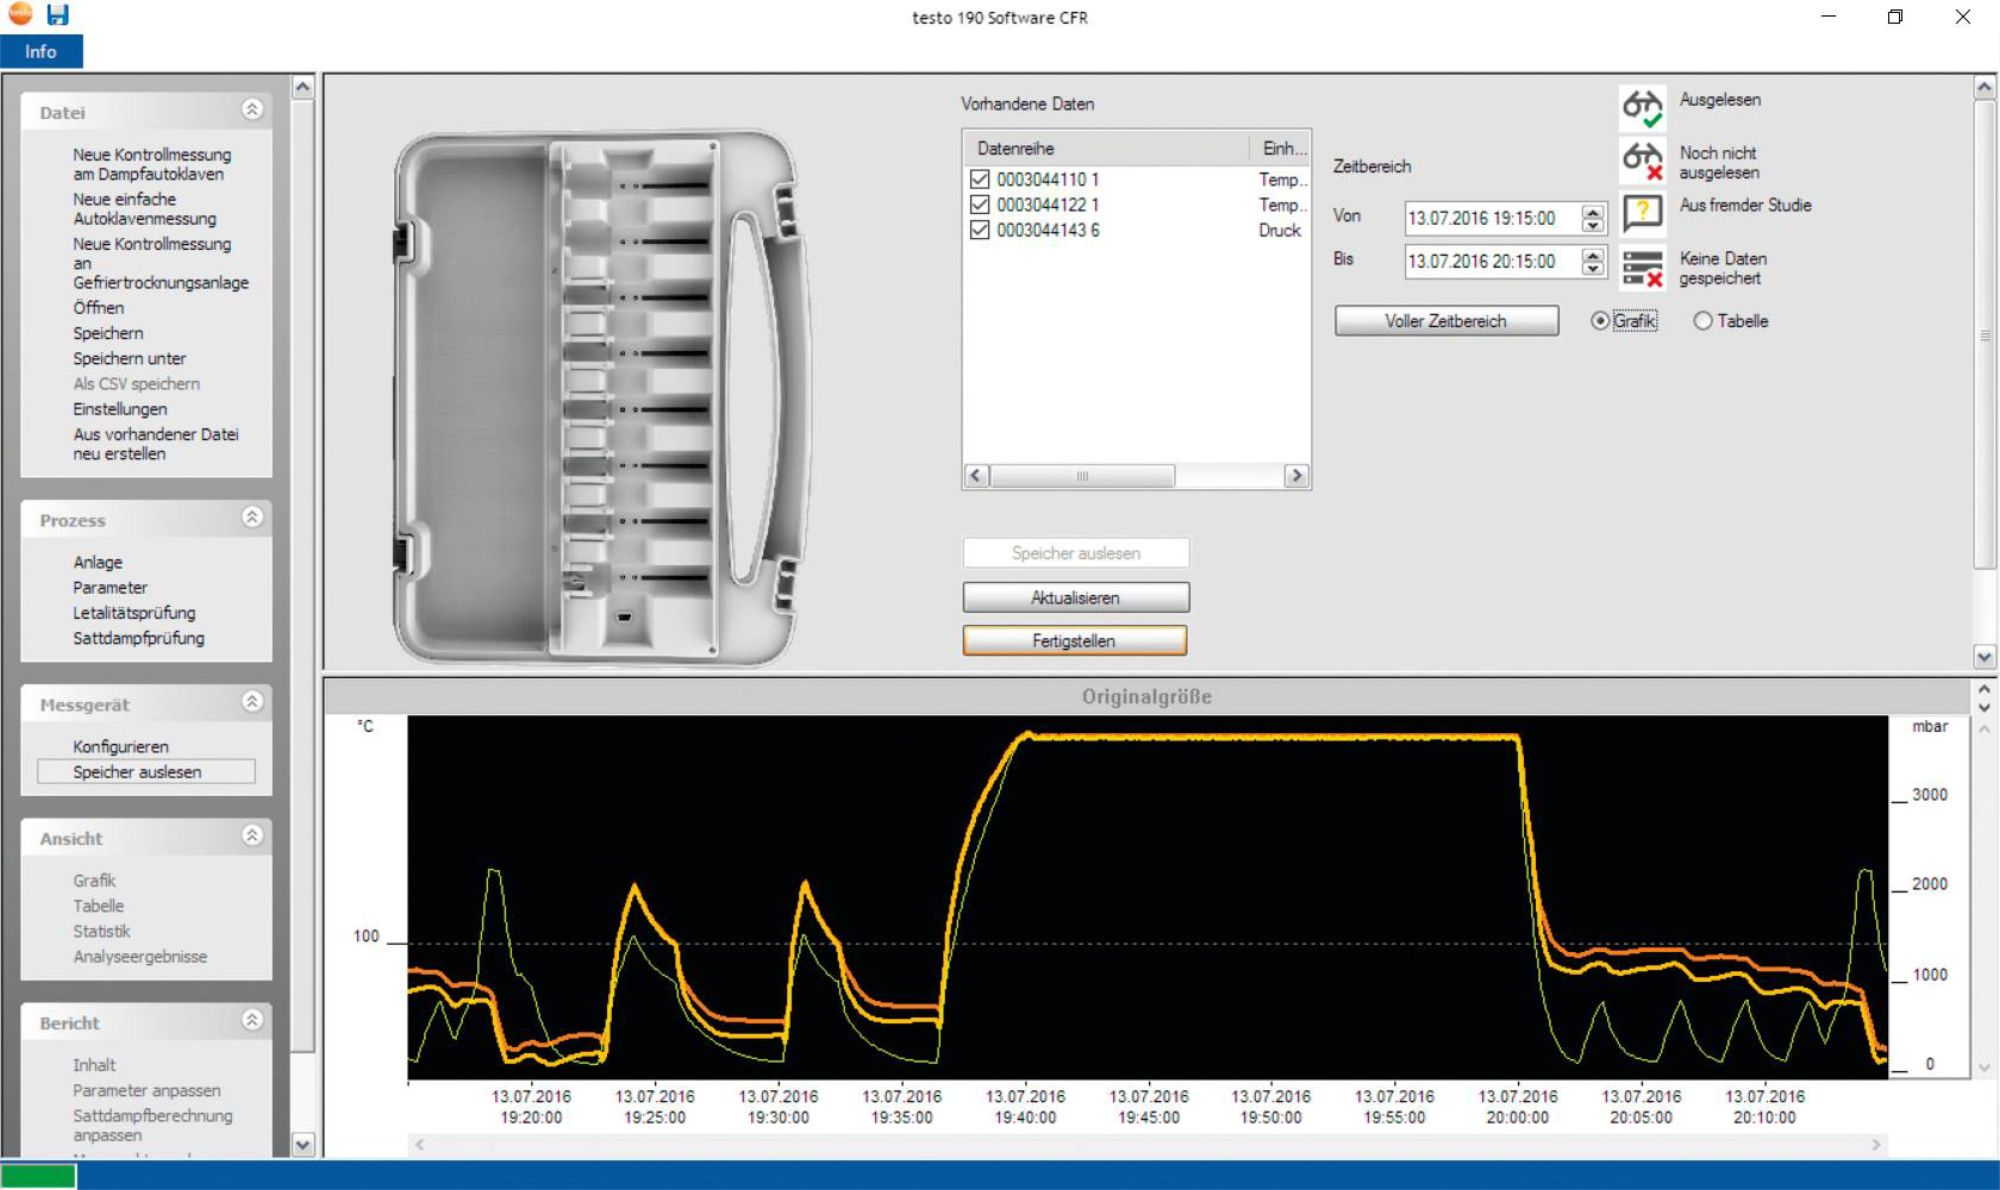Click the Ausgelesen binoculars check icon

click(1642, 107)
